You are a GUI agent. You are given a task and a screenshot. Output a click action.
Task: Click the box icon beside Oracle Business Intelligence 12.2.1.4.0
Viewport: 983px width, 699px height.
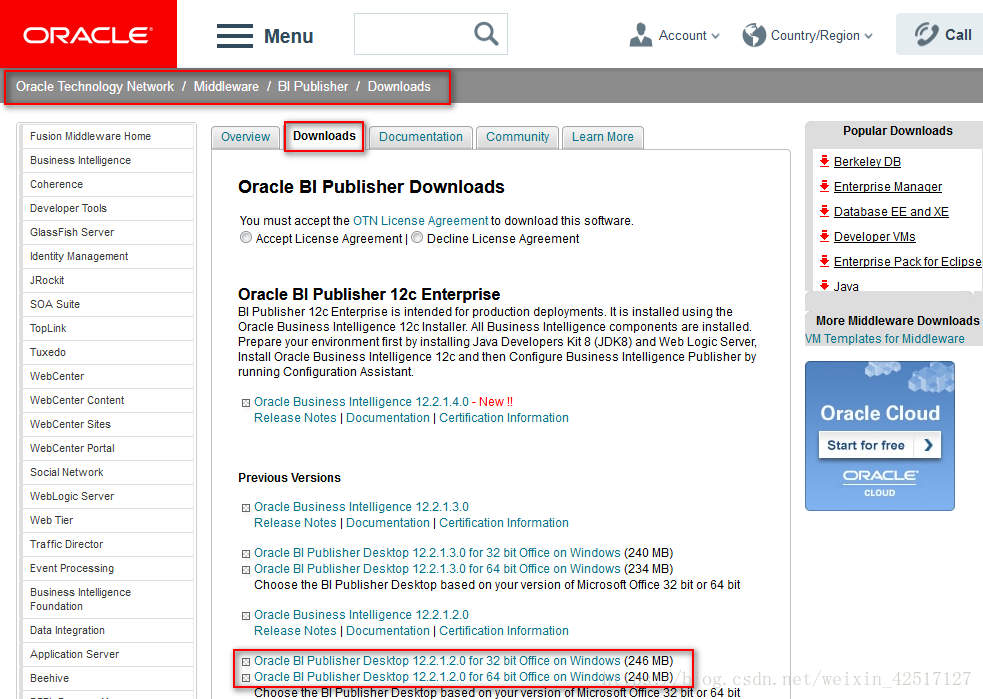click(x=246, y=403)
